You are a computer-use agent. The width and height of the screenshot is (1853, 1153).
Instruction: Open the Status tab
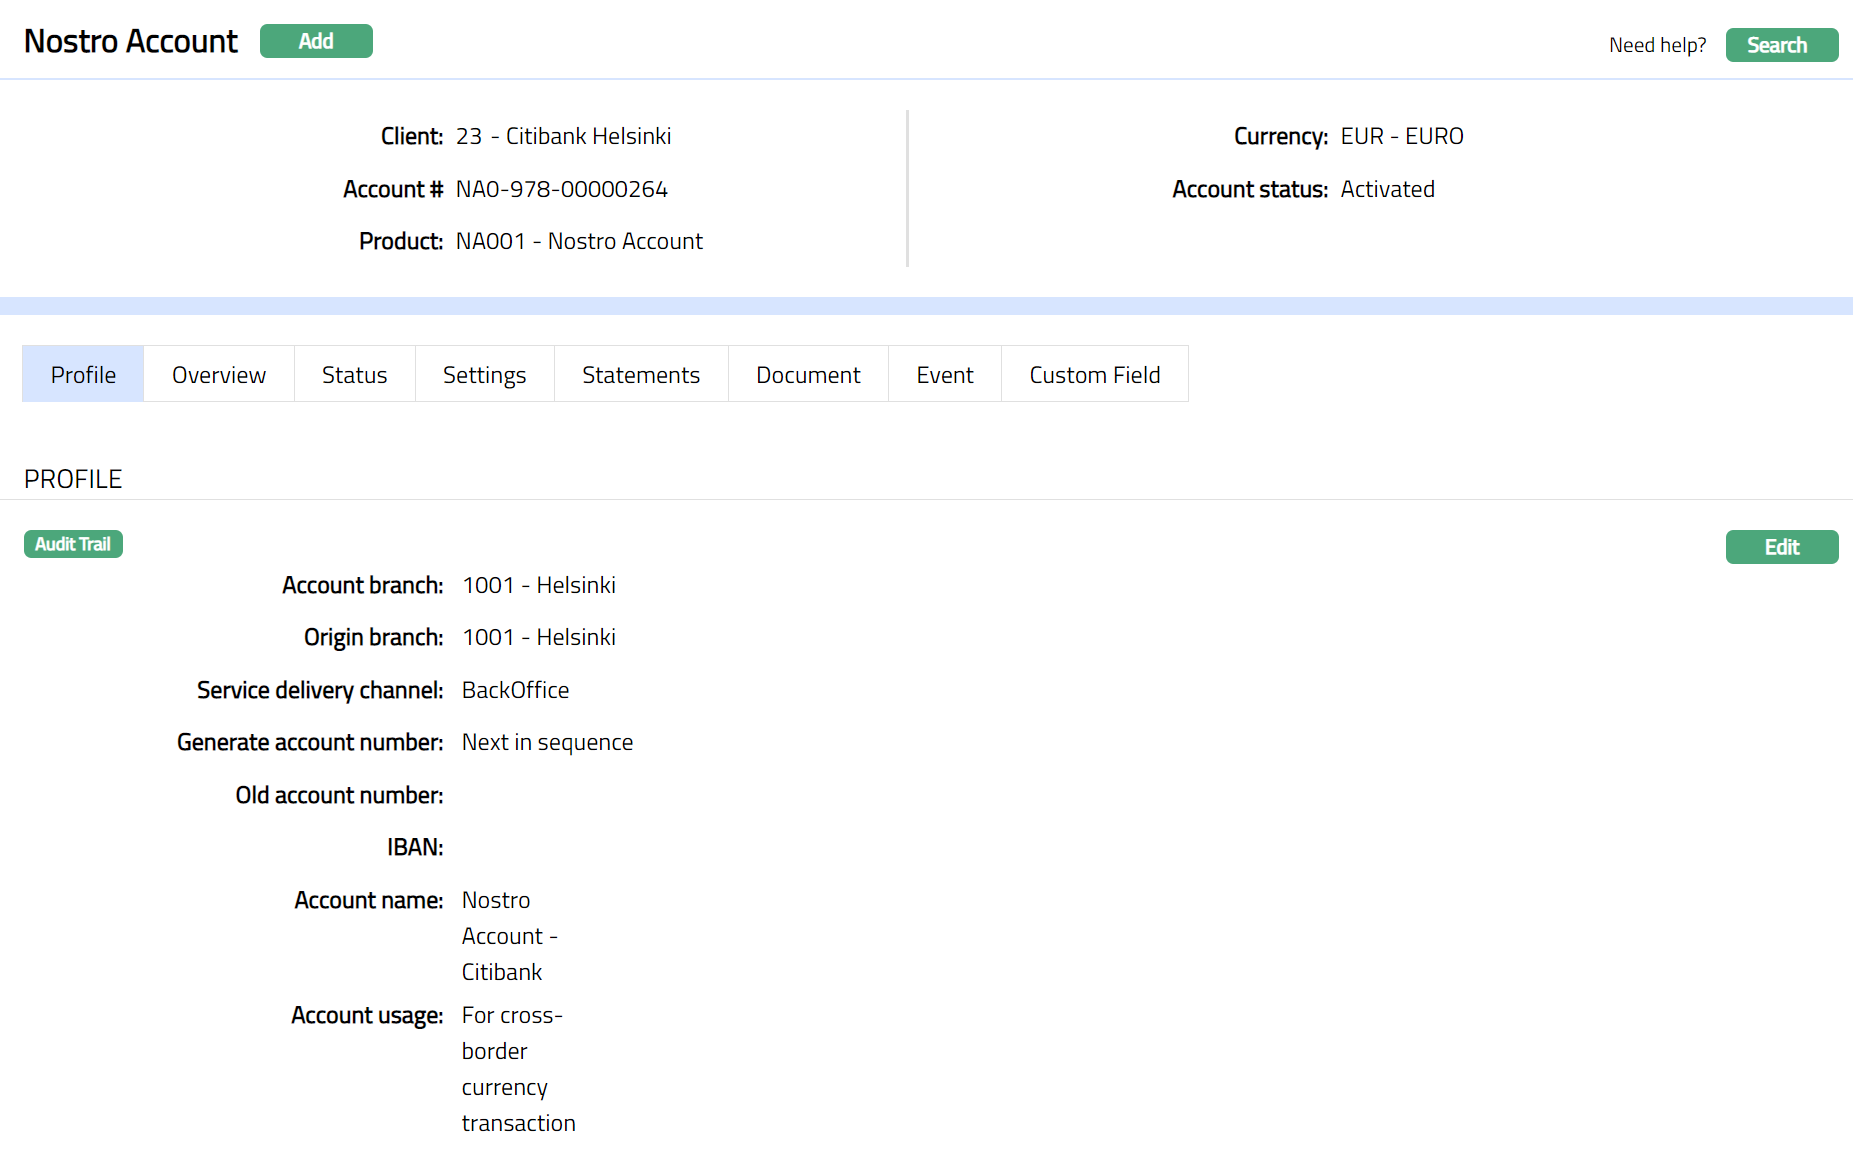coord(354,375)
